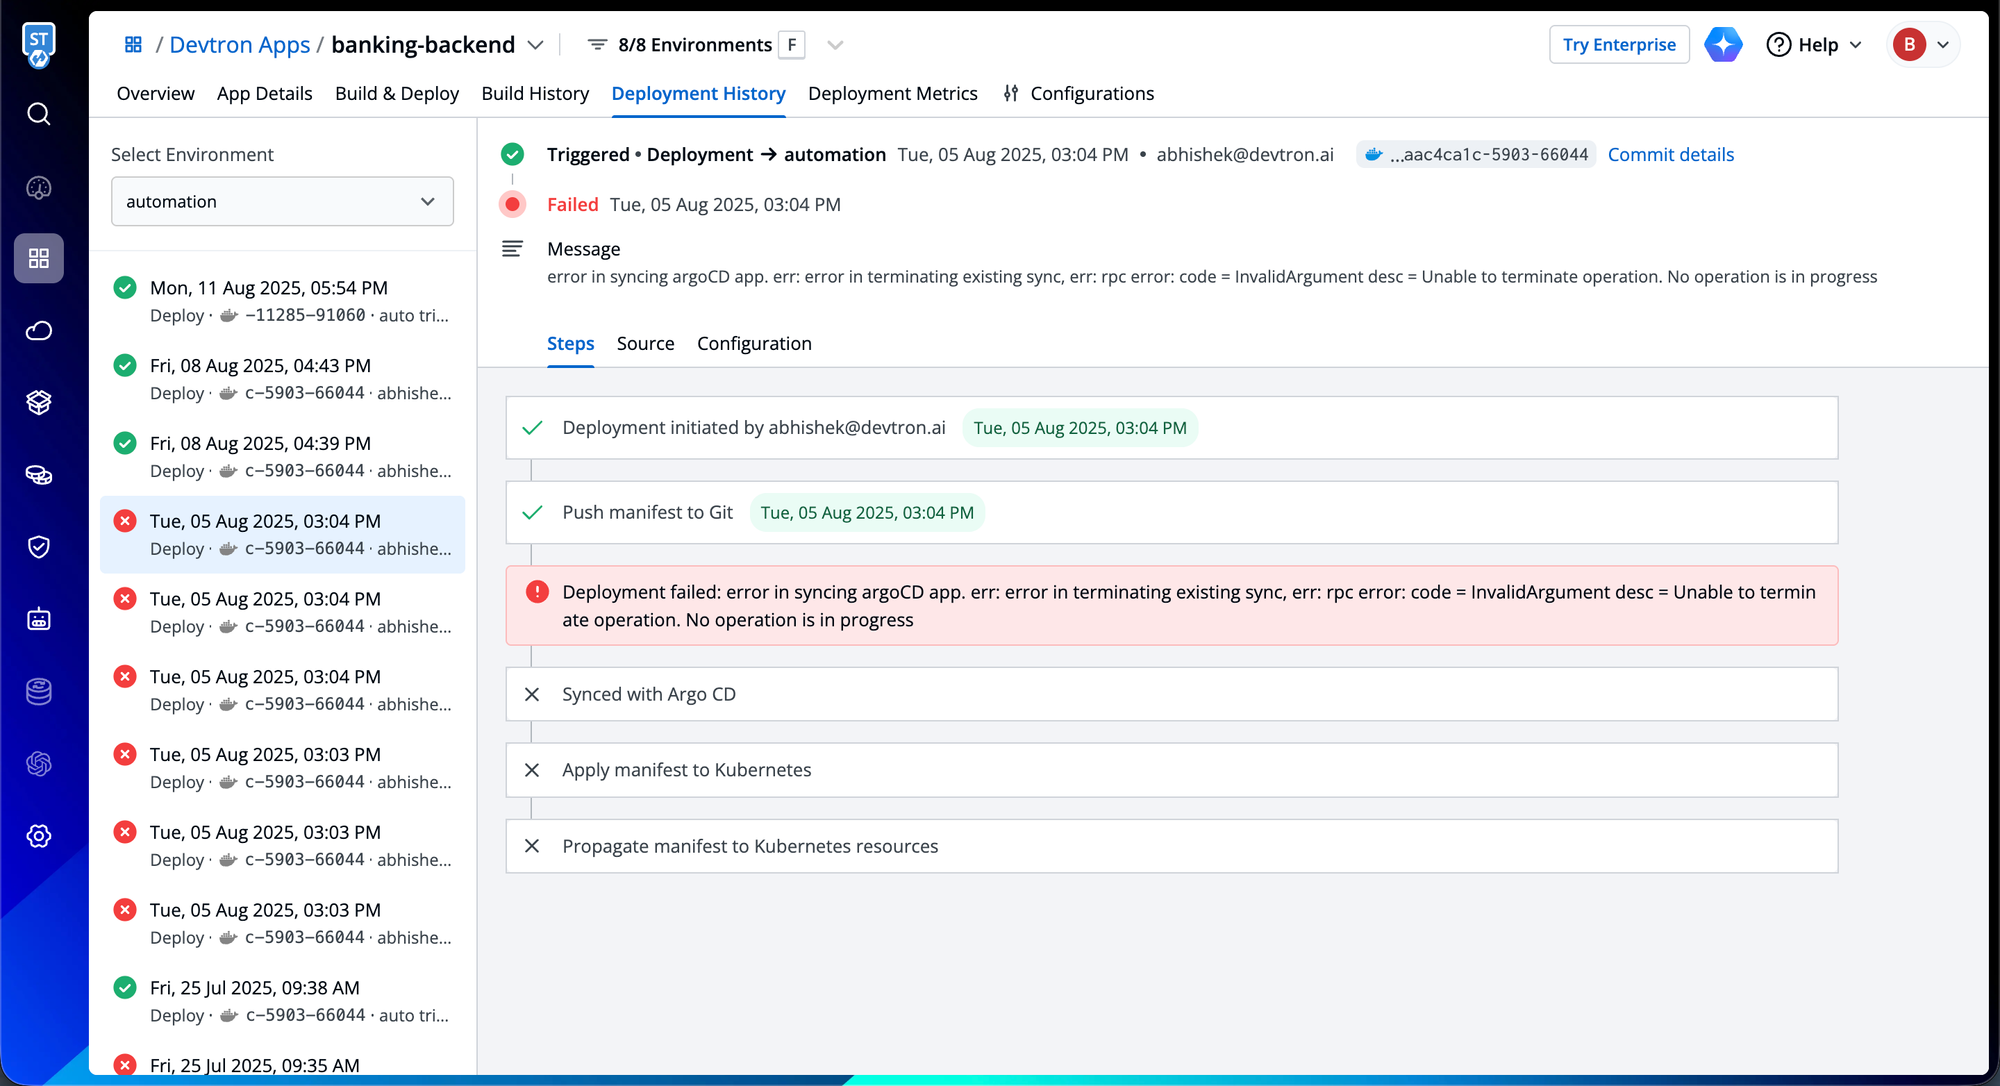This screenshot has width=2000, height=1086.
Task: Open the user profile B dropdown
Action: coord(1923,45)
